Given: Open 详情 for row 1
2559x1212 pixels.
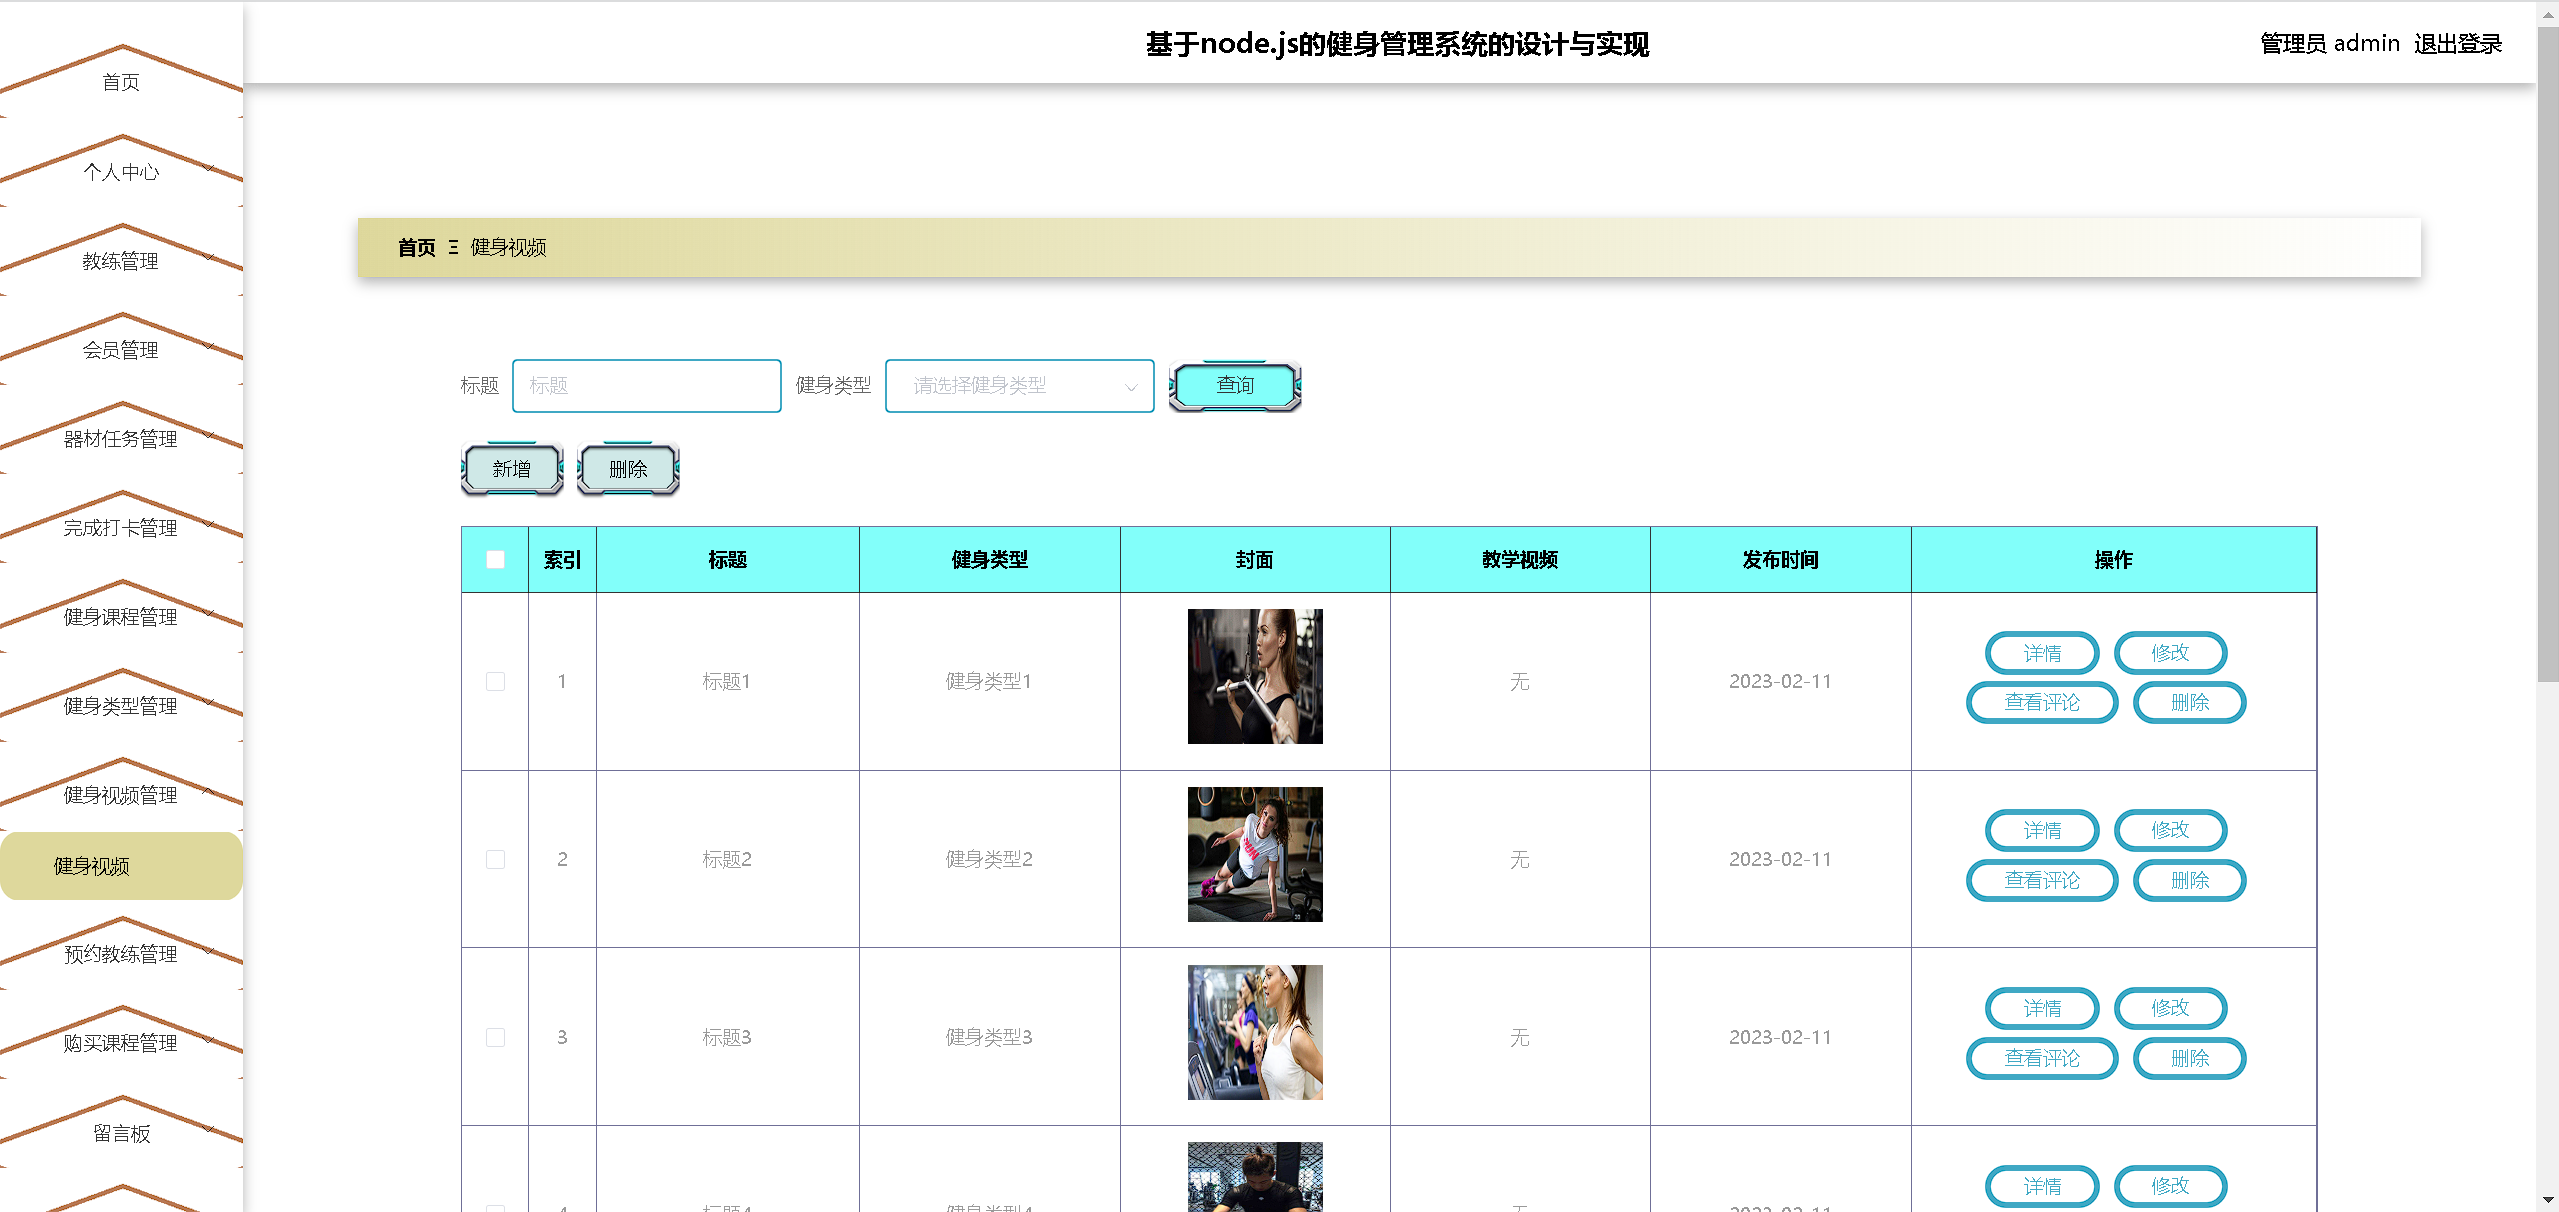Looking at the screenshot, I should (x=2041, y=653).
